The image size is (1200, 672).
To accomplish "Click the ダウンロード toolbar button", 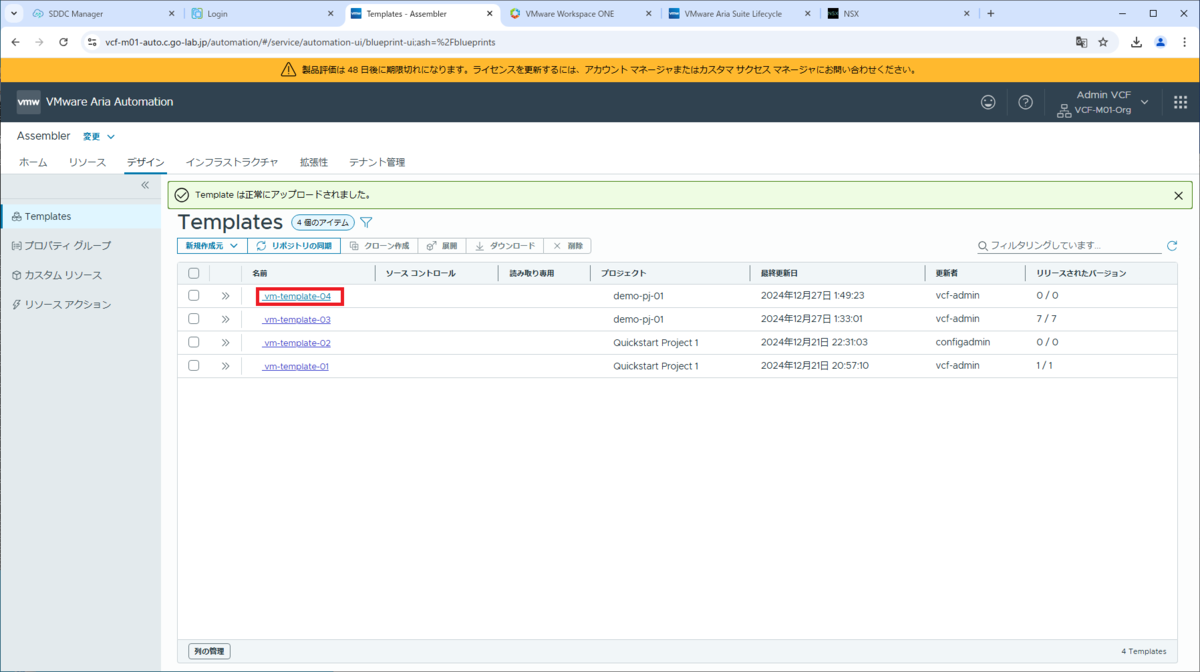I will (x=505, y=245).
